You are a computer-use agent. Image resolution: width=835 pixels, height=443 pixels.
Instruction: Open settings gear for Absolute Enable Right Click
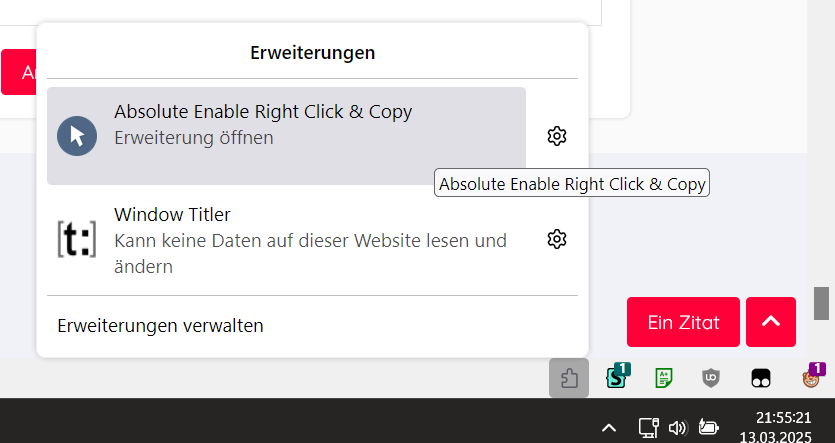point(557,136)
